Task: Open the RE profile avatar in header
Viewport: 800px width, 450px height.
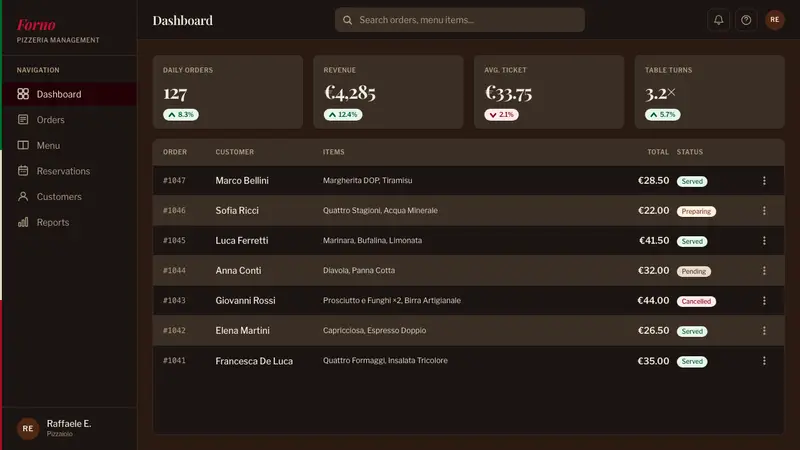Action: coord(774,20)
